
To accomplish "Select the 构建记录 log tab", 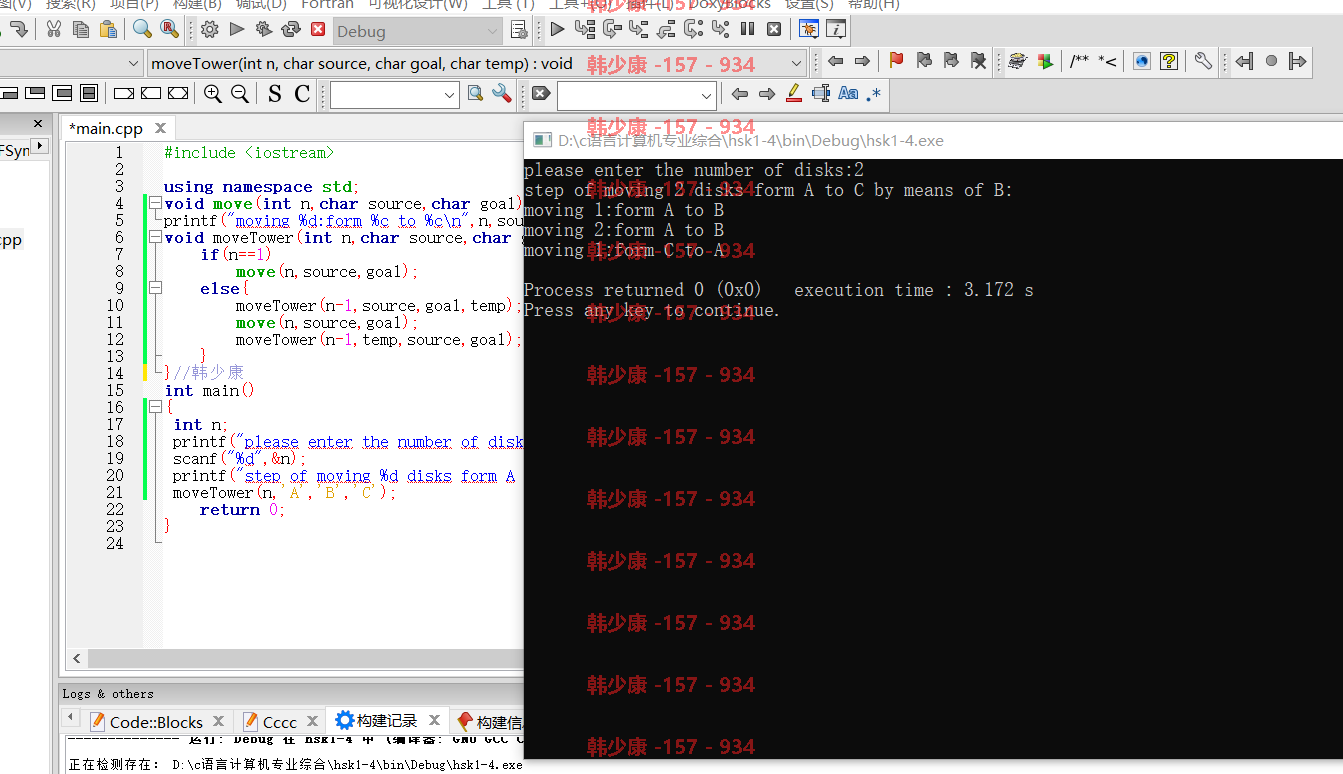I will point(386,720).
